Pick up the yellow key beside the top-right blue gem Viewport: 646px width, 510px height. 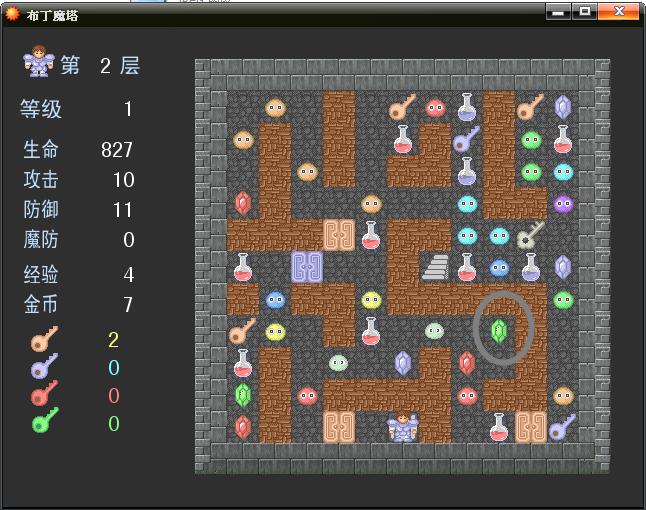[531, 108]
